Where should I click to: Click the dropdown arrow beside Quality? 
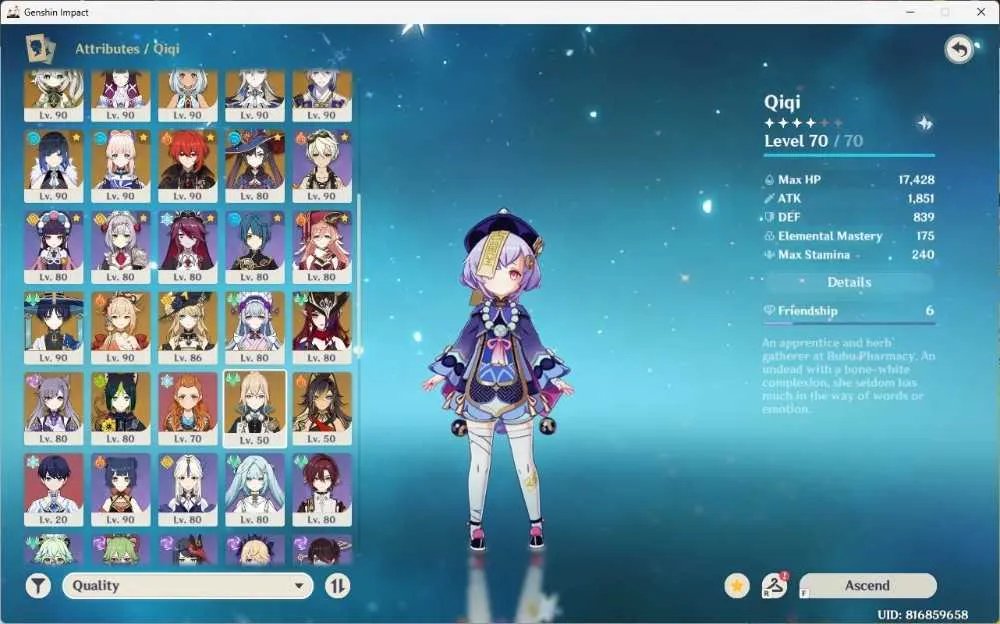[298, 585]
